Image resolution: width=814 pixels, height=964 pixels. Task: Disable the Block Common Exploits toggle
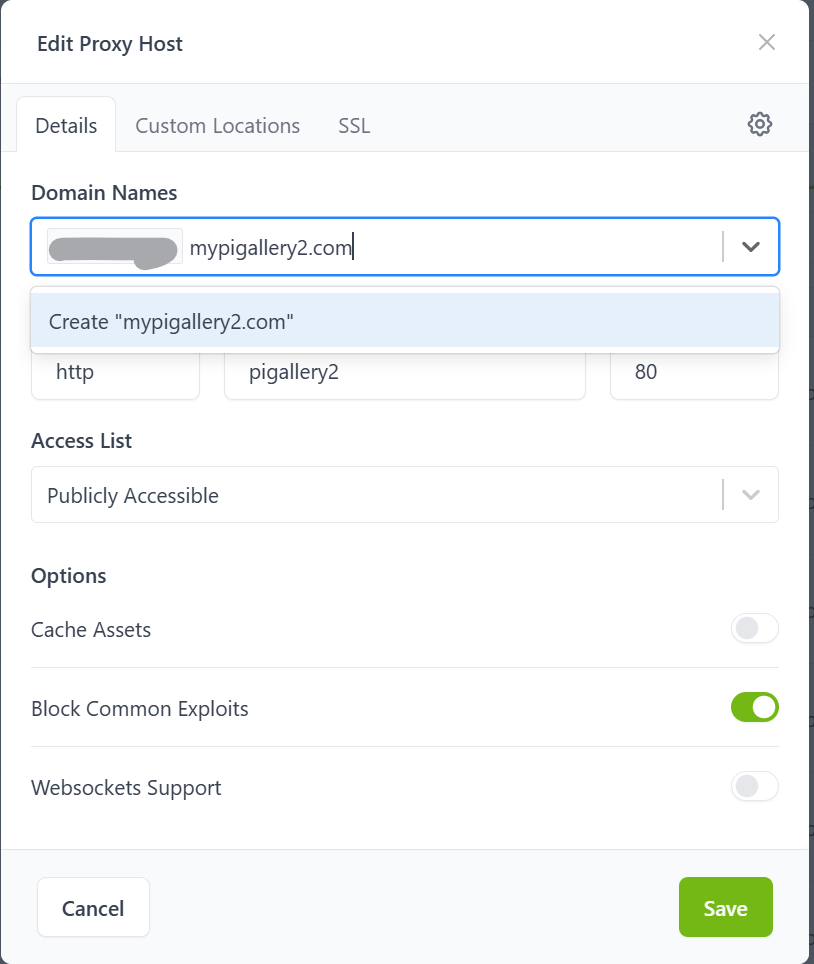click(754, 708)
